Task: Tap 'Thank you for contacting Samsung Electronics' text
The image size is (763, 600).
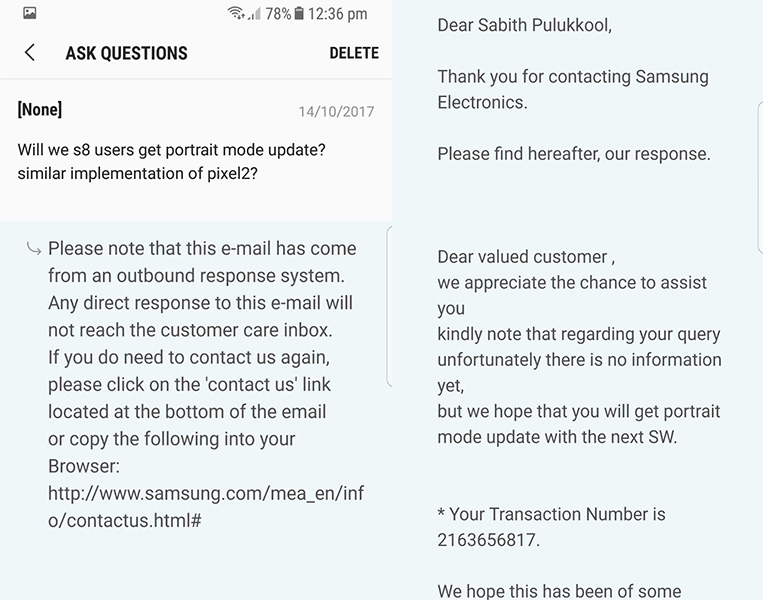Action: 573,89
